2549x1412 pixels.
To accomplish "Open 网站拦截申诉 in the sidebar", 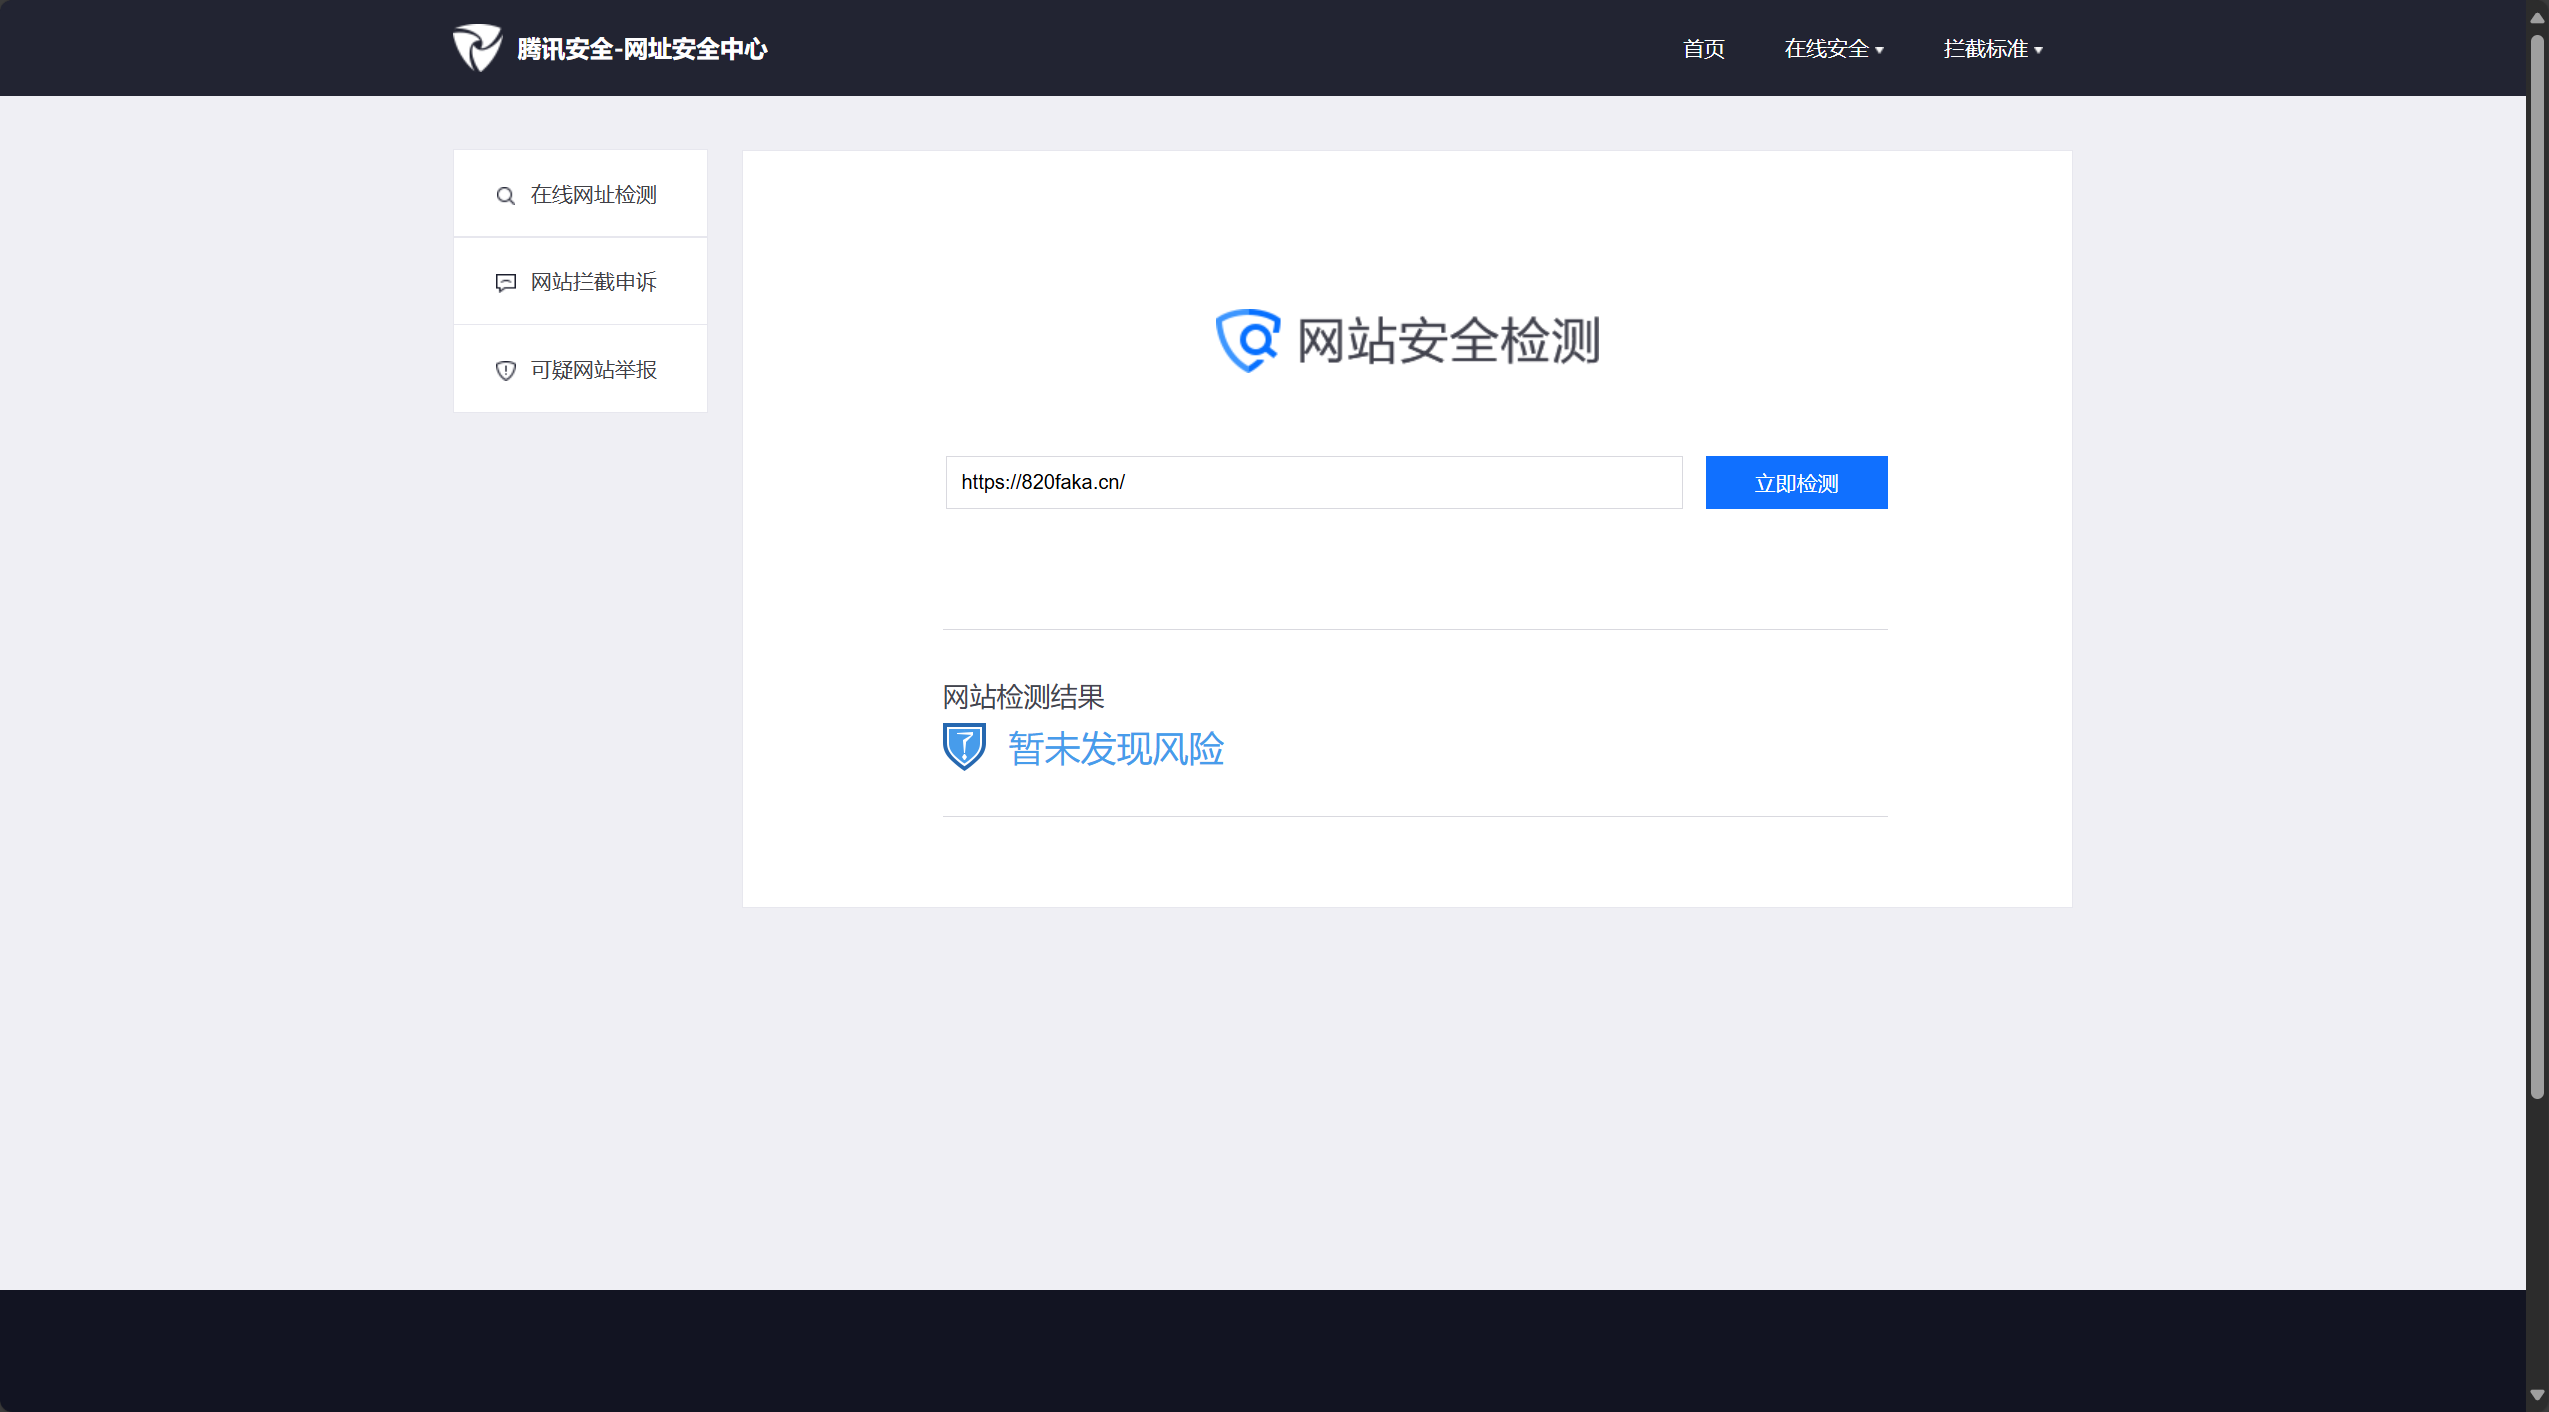I will tap(593, 282).
